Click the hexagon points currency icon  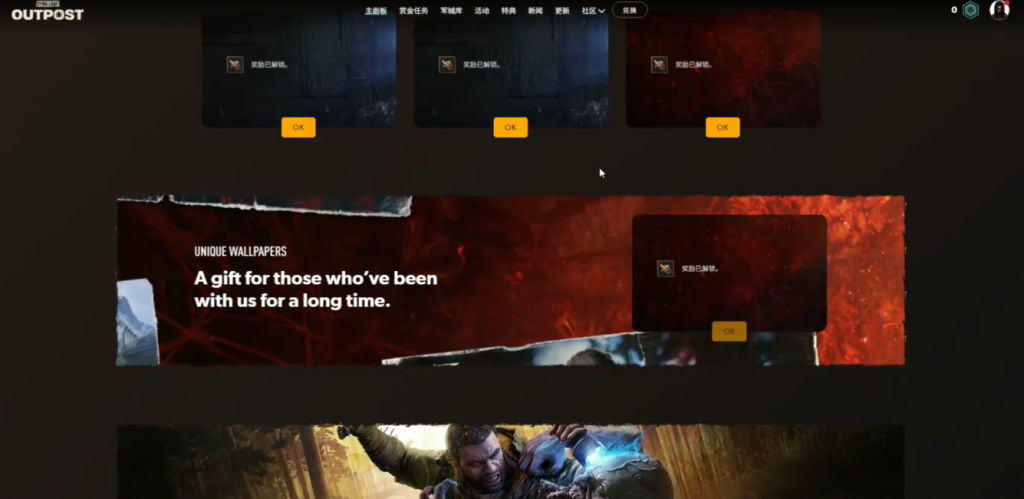click(969, 10)
